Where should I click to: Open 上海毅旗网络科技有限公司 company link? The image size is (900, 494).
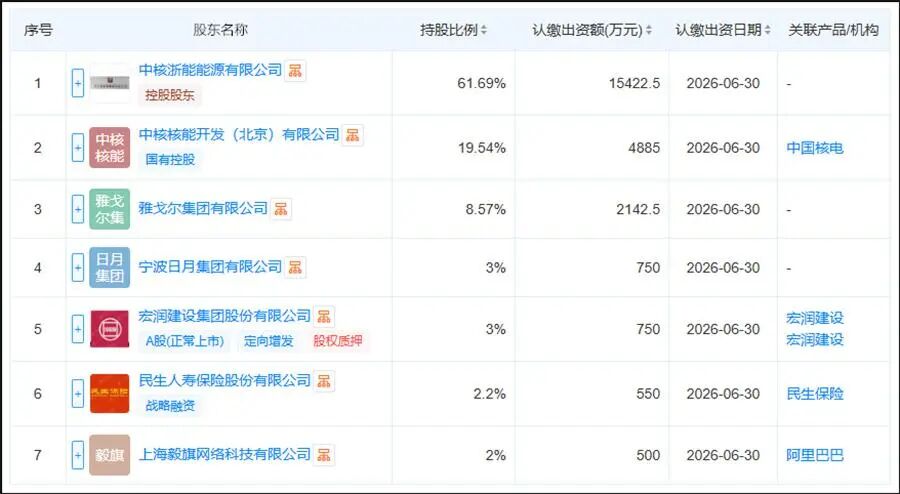pos(224,454)
